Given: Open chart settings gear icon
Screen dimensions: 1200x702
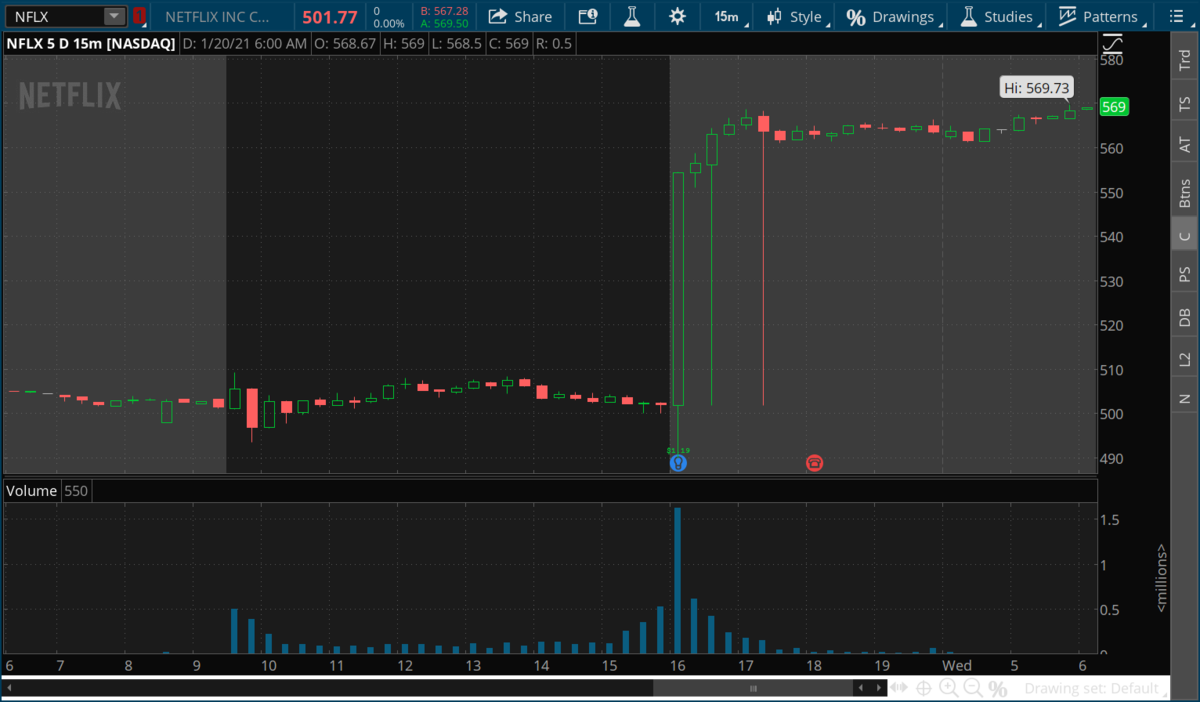Looking at the screenshot, I should (677, 16).
